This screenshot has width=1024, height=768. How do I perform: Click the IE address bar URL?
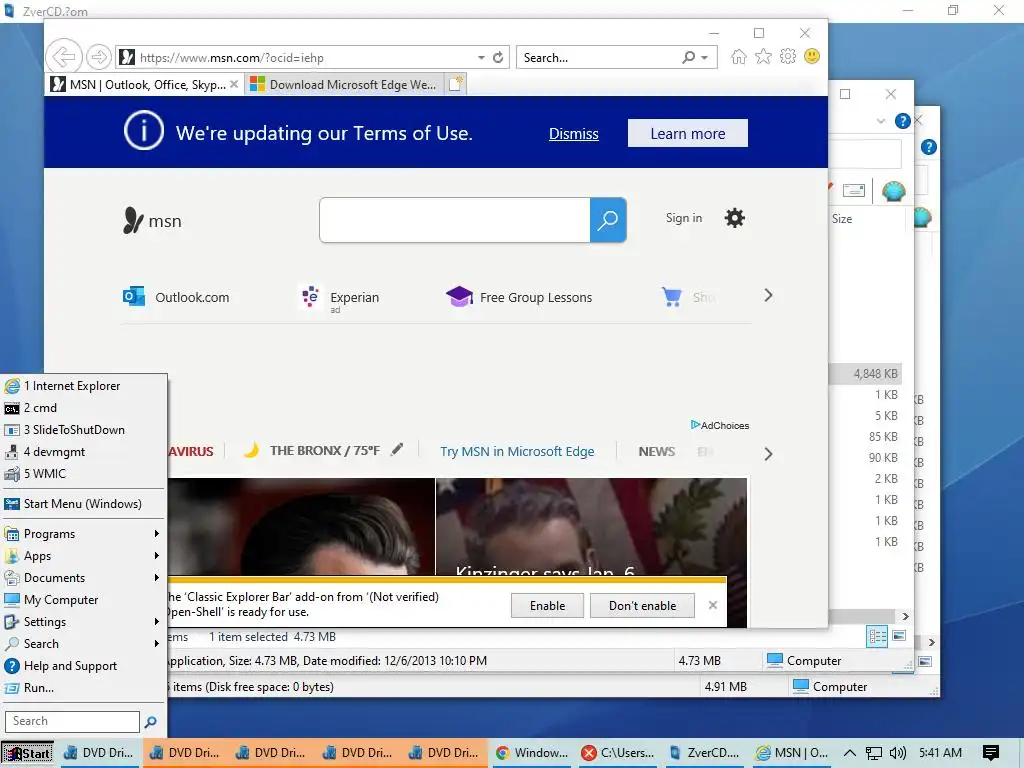pyautogui.click(x=232, y=57)
